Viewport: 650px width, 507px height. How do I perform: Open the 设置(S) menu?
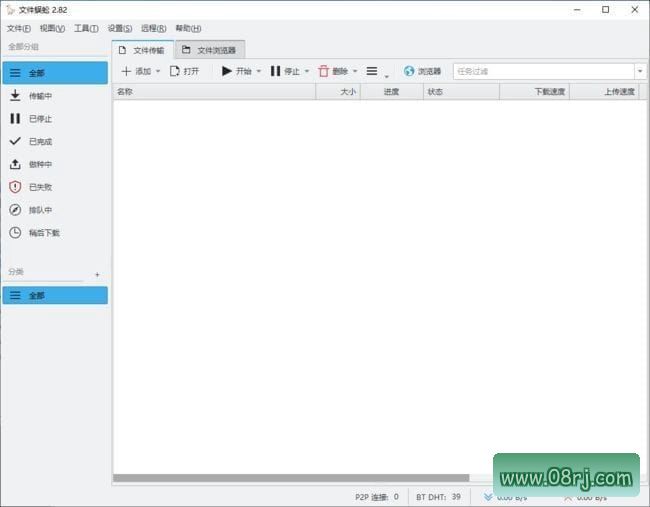120,28
